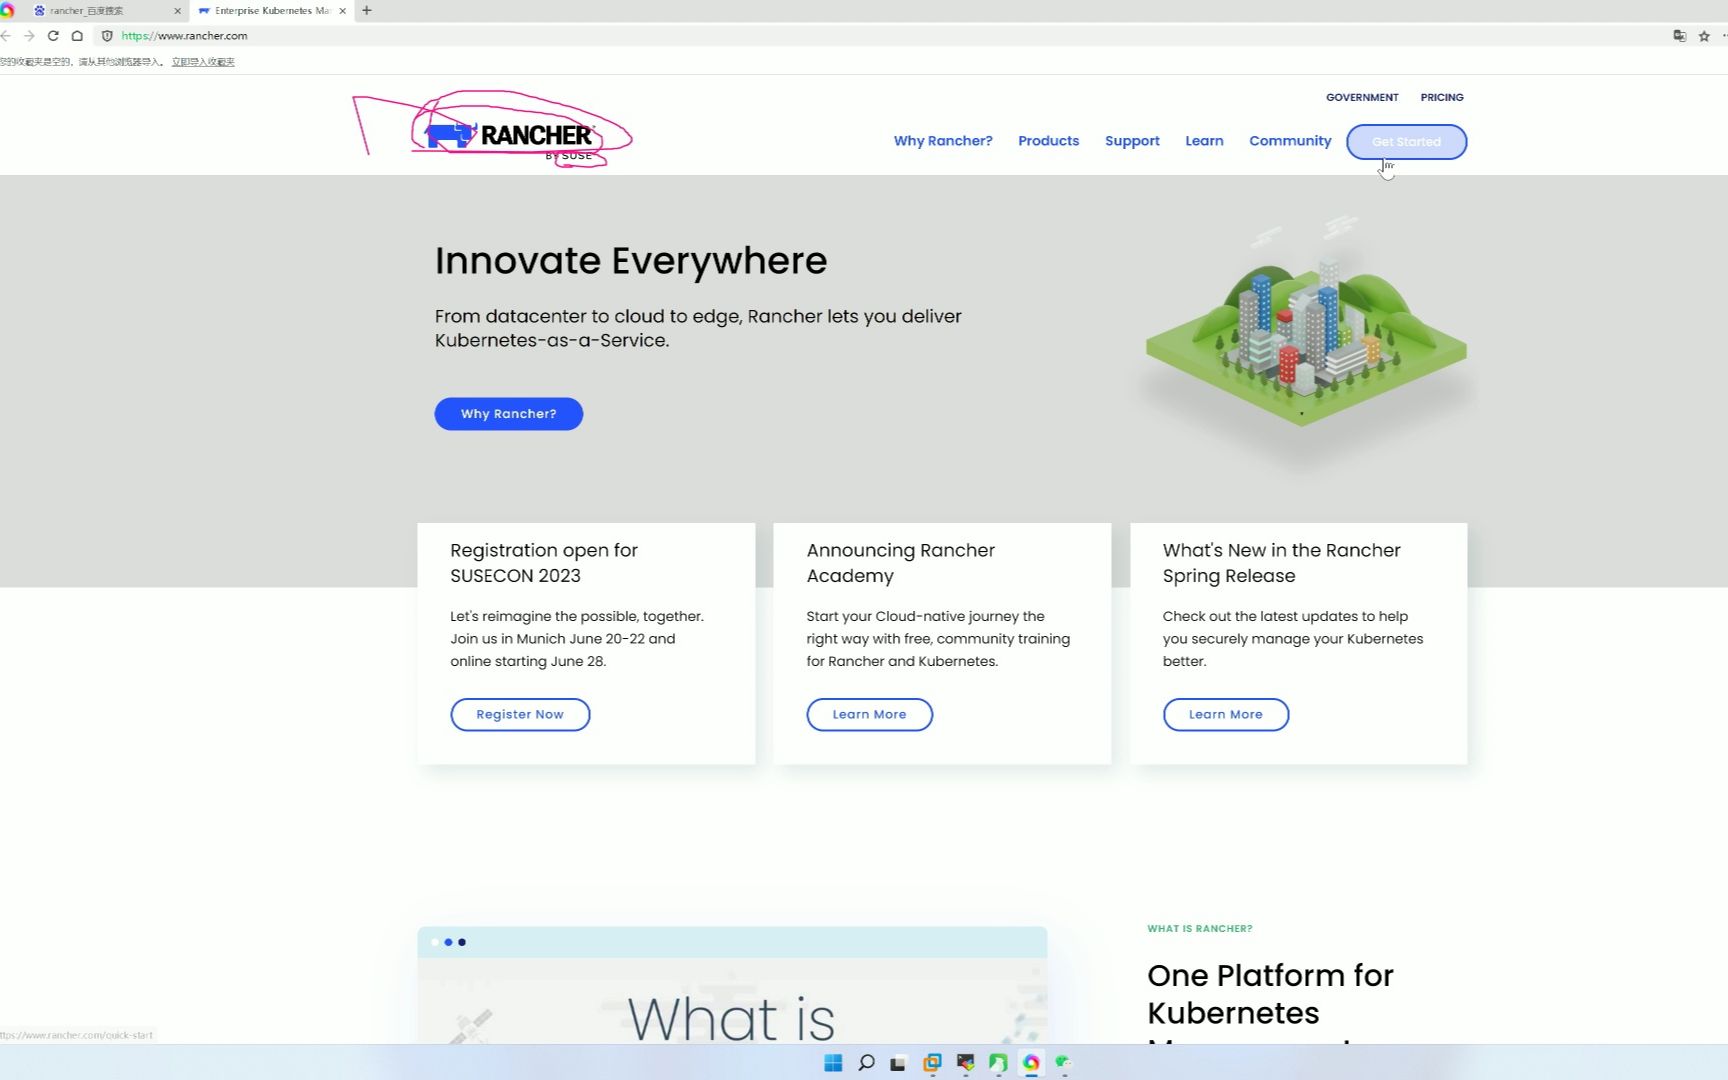1728x1080 pixels.
Task: Click Register Now for SUSECON 2023
Action: click(520, 715)
